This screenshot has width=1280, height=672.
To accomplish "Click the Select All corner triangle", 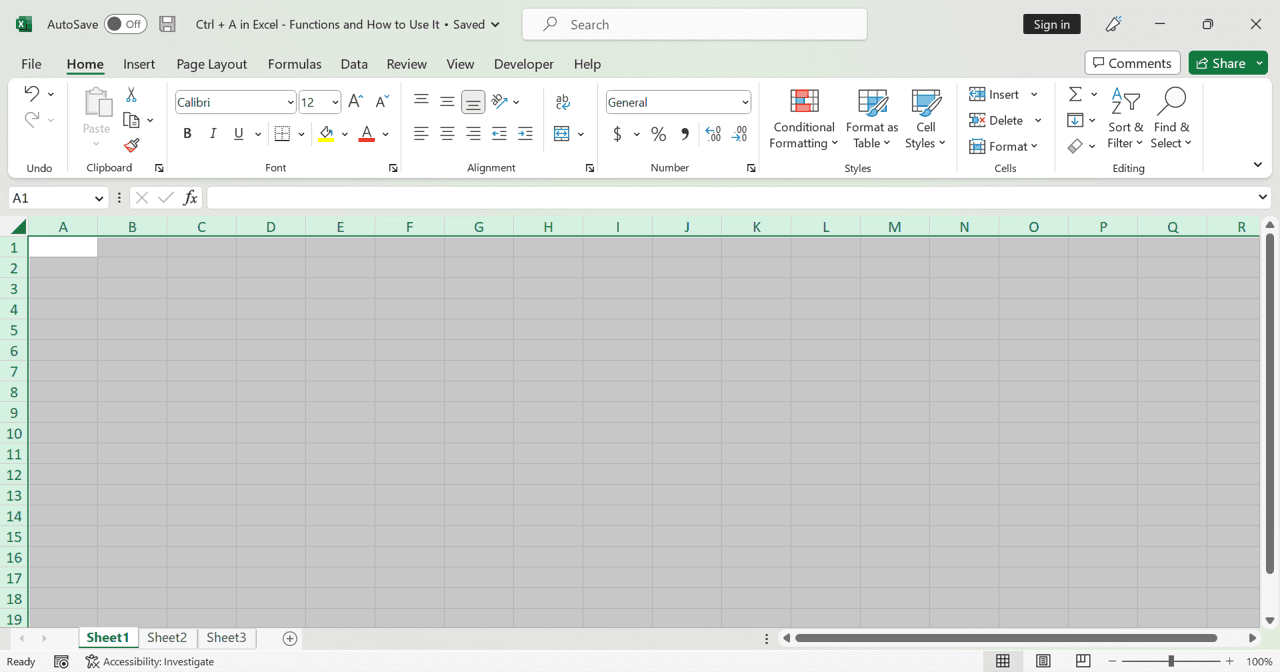I will click(18, 226).
